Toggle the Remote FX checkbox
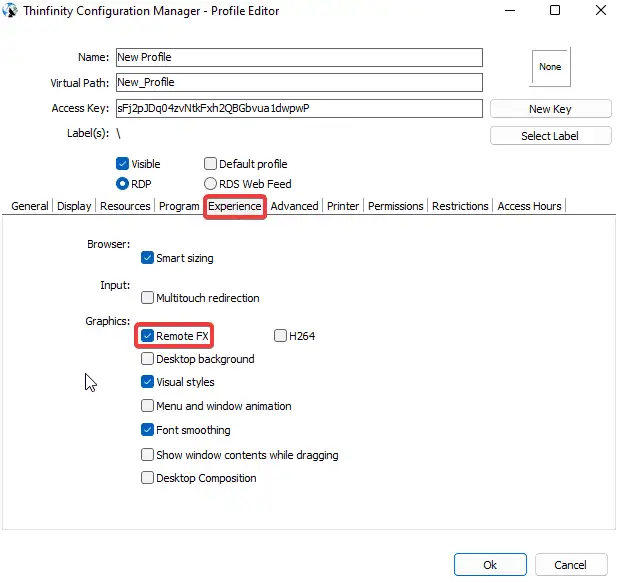 147,336
